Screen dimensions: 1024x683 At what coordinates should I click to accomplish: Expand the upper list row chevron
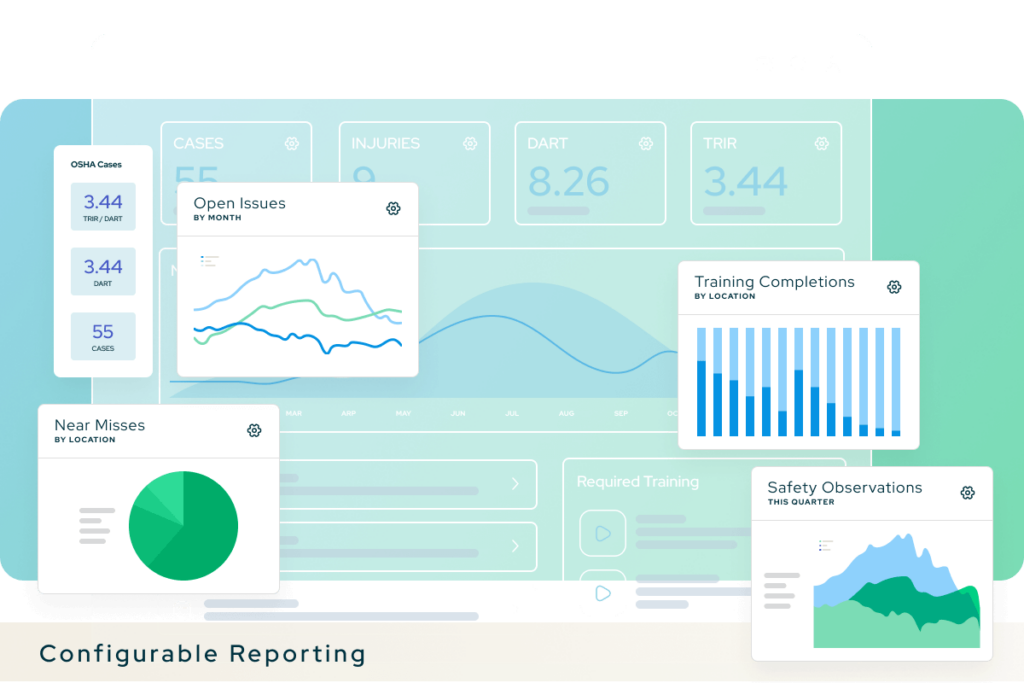(x=516, y=484)
